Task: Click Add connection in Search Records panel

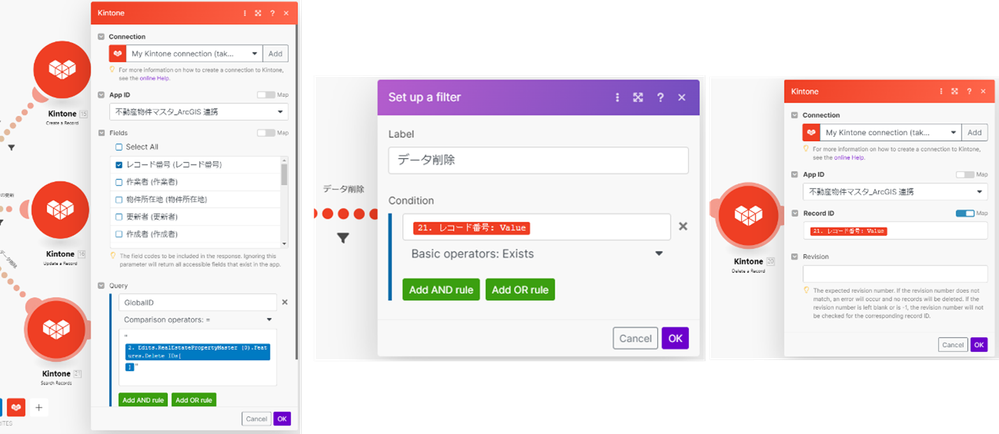Action: [275, 54]
